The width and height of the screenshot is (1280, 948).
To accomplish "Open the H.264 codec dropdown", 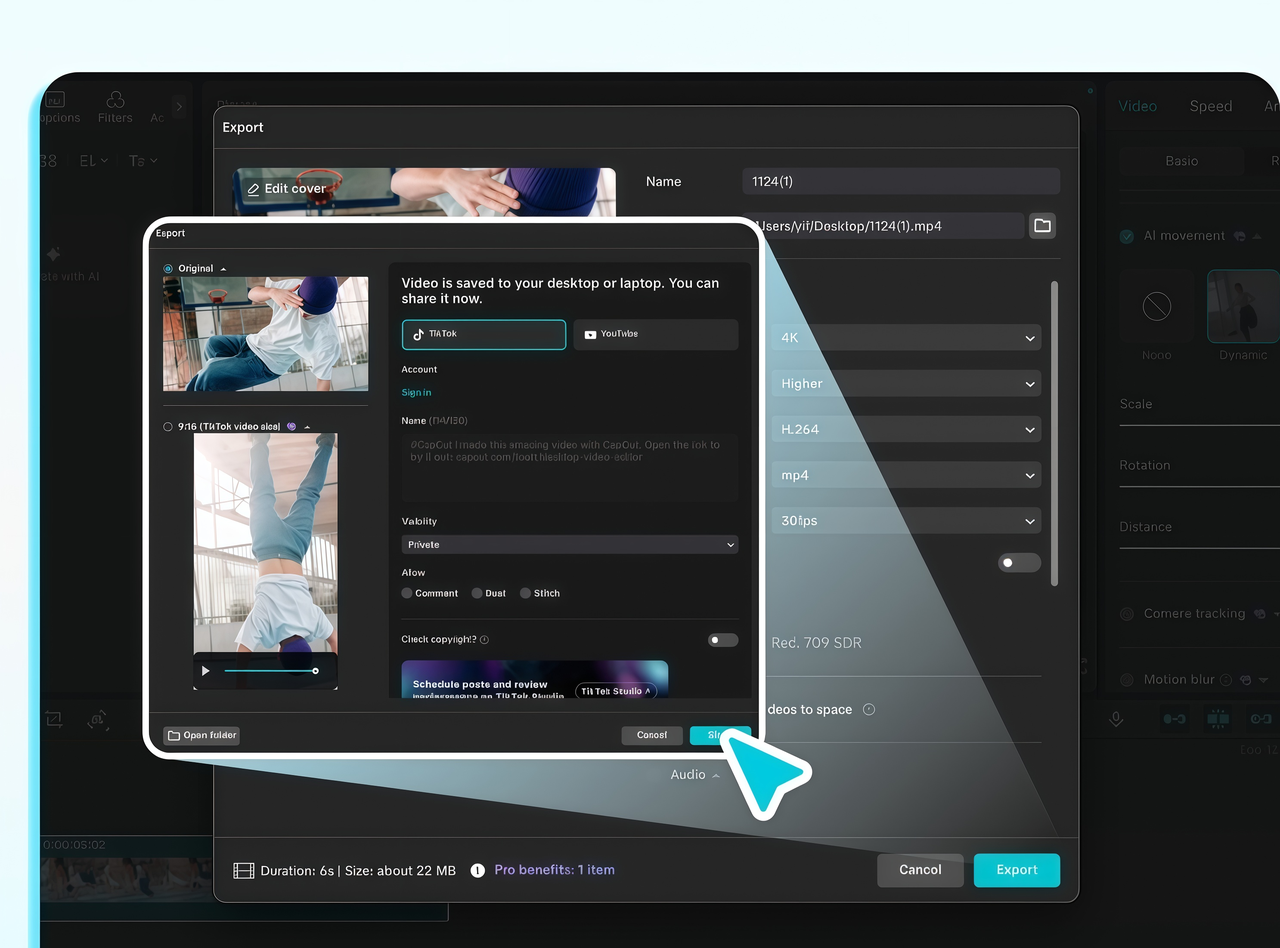I will 905,428.
